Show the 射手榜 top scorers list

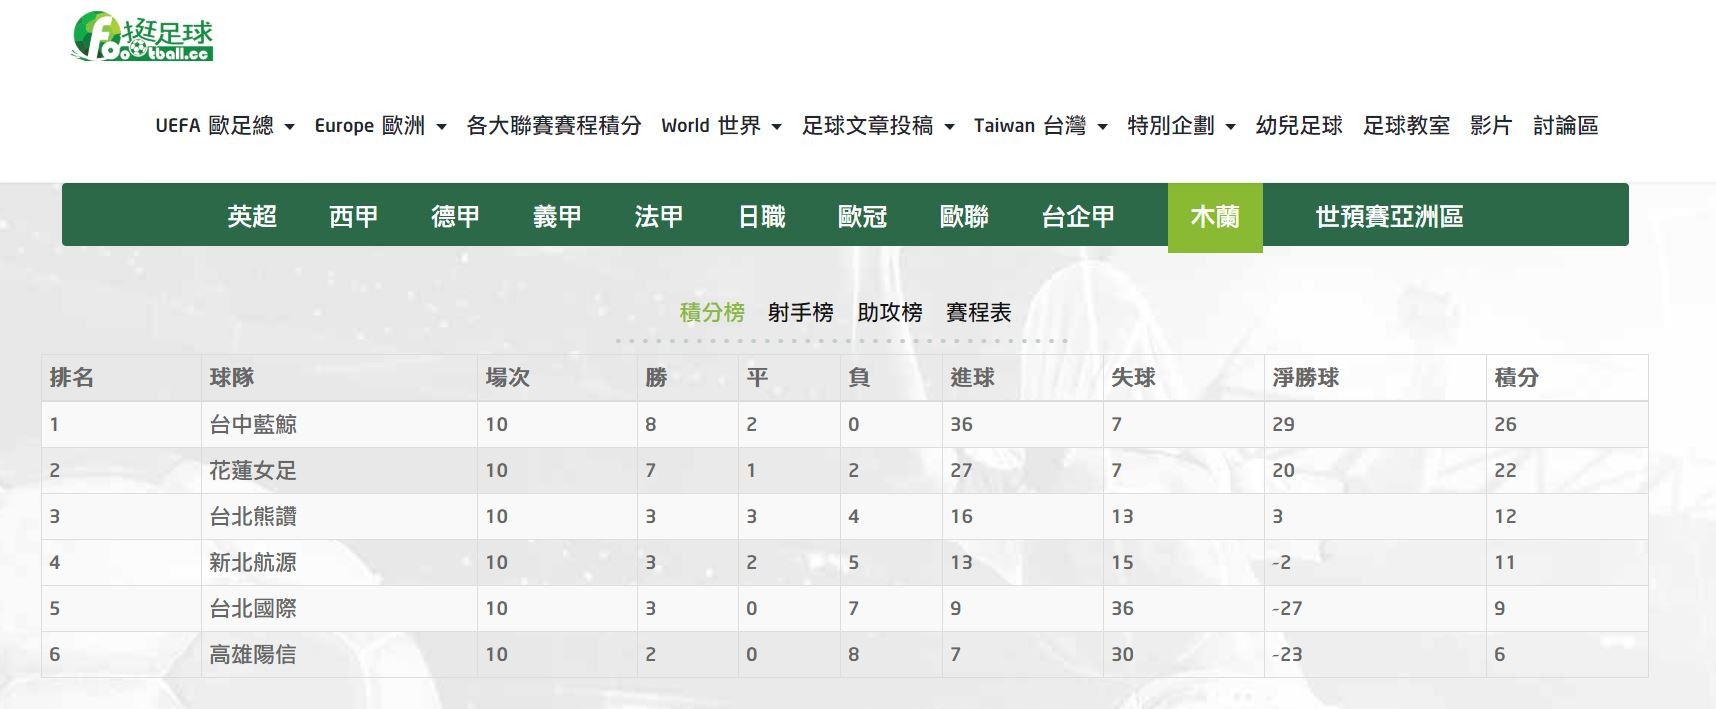[x=800, y=313]
